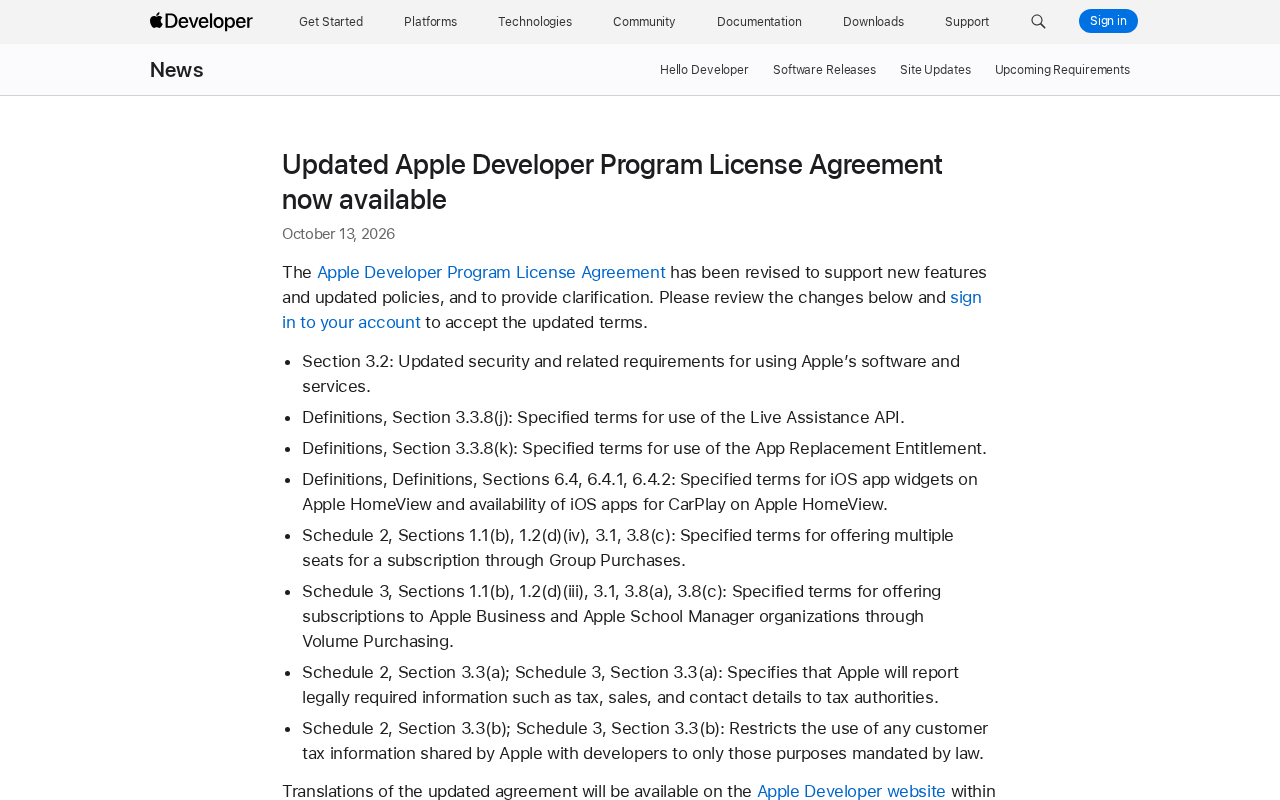1280x800 pixels.
Task: Switch to Software Releases tab
Action: pos(824,70)
